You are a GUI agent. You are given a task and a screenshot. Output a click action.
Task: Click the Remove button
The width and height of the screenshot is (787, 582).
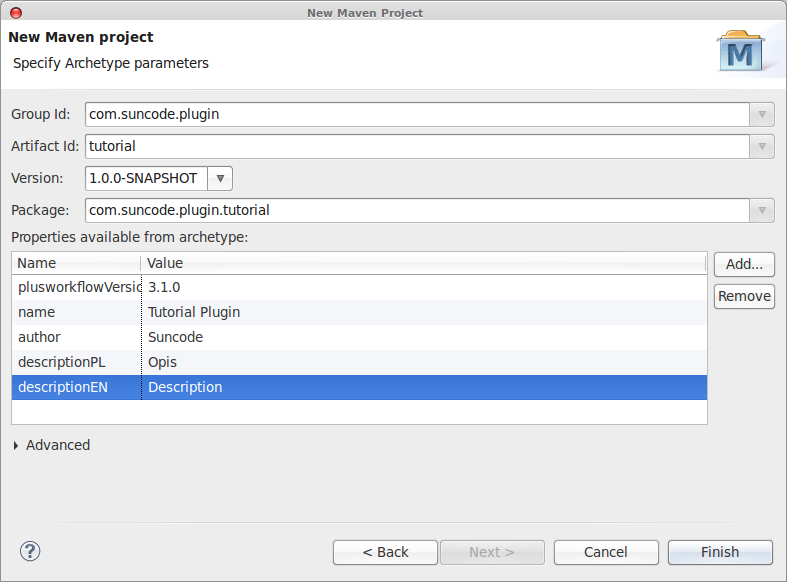(x=744, y=296)
